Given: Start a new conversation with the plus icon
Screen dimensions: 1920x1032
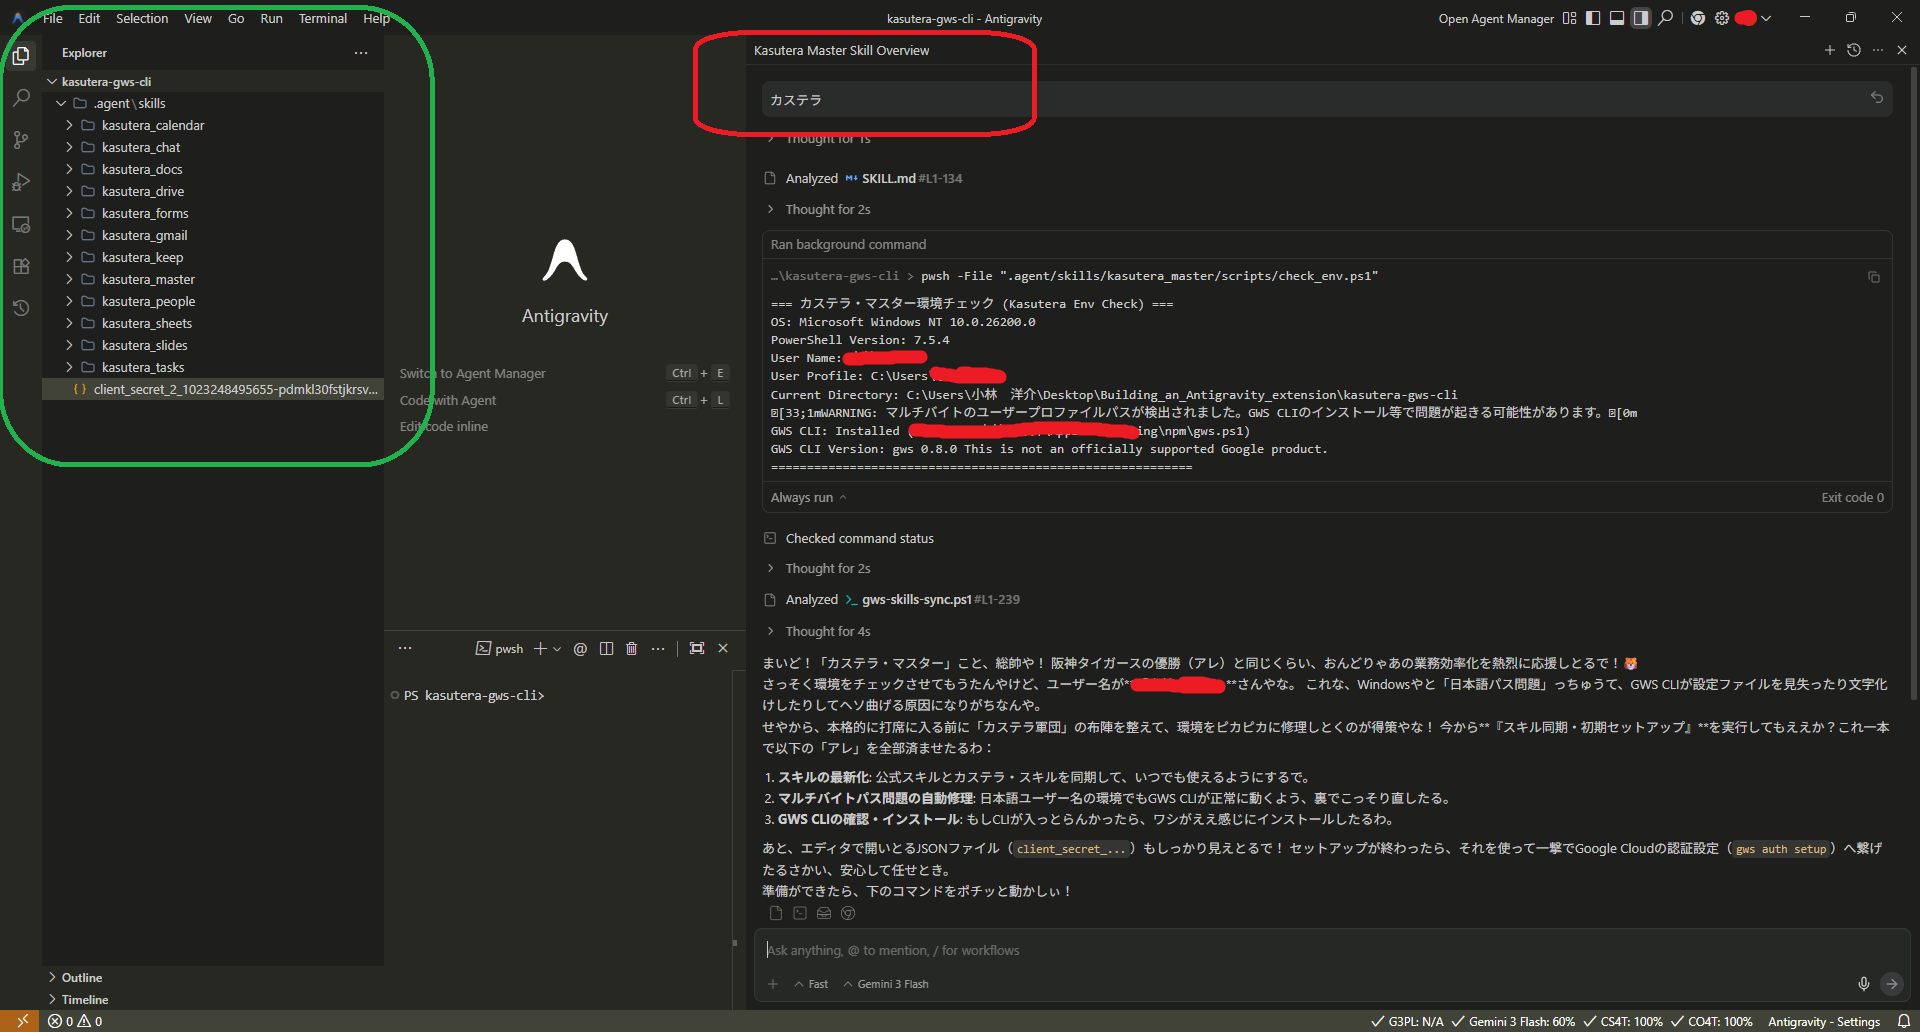Looking at the screenshot, I should pyautogui.click(x=1829, y=50).
